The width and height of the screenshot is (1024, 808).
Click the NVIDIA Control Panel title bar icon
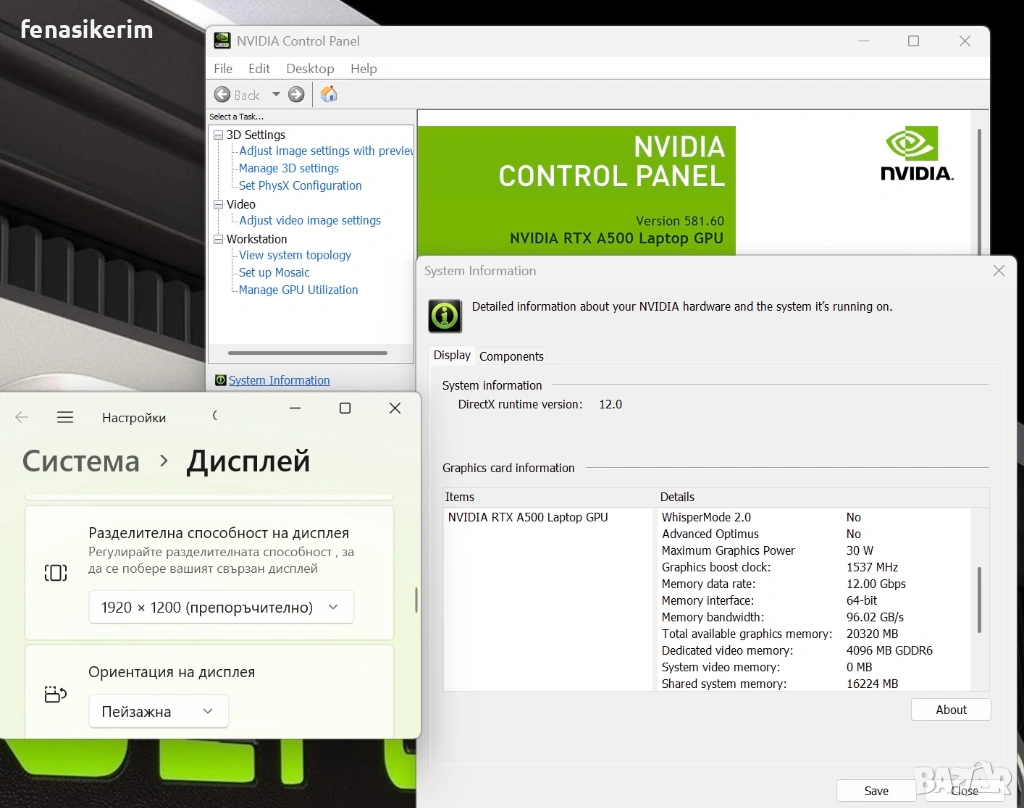click(221, 41)
